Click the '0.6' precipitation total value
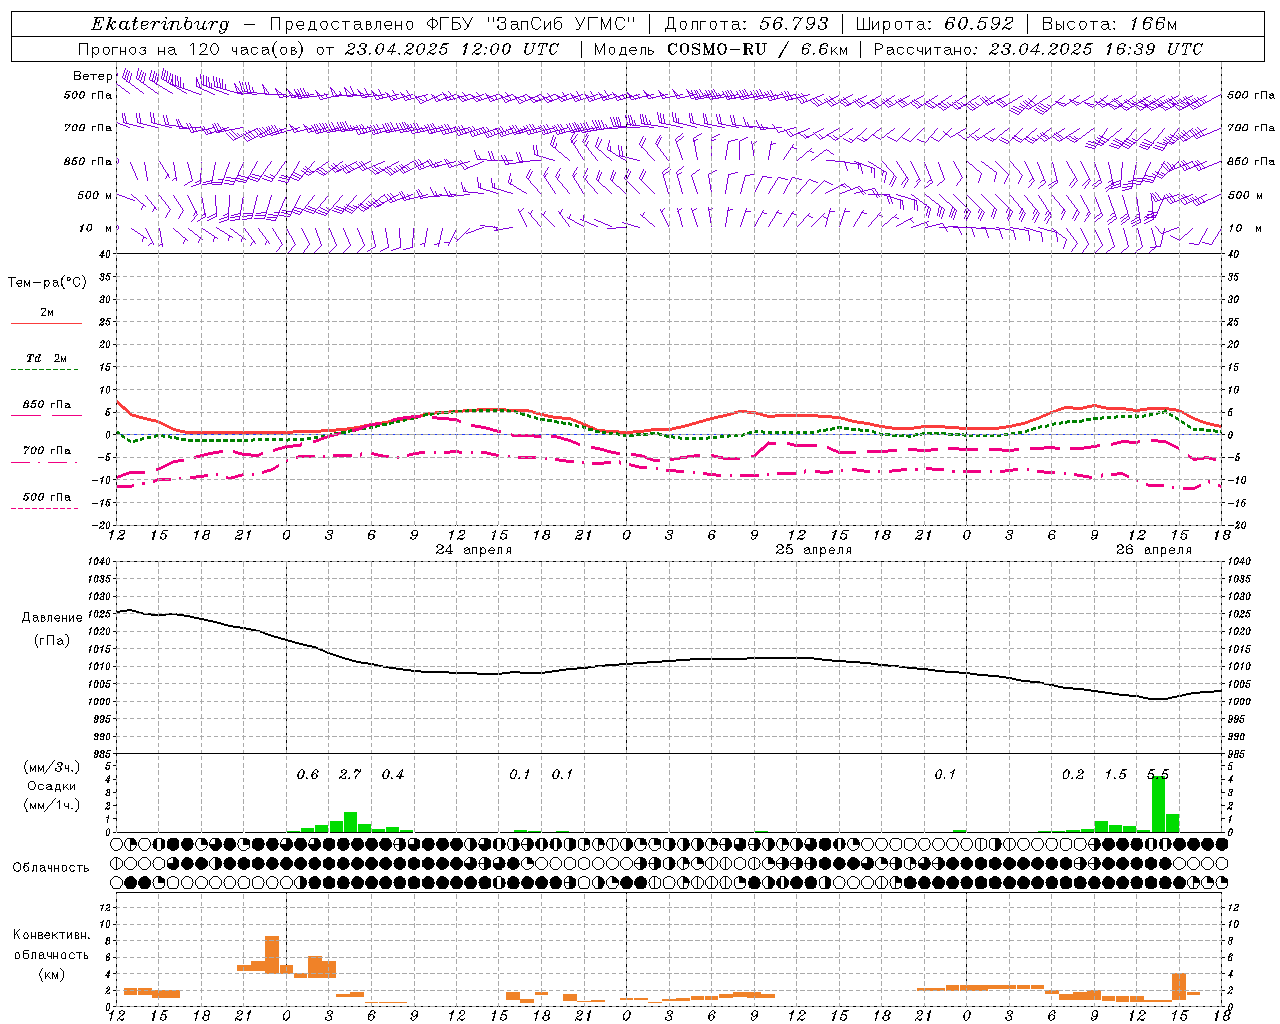This screenshot has height=1024, width=1280. pyautogui.click(x=308, y=775)
